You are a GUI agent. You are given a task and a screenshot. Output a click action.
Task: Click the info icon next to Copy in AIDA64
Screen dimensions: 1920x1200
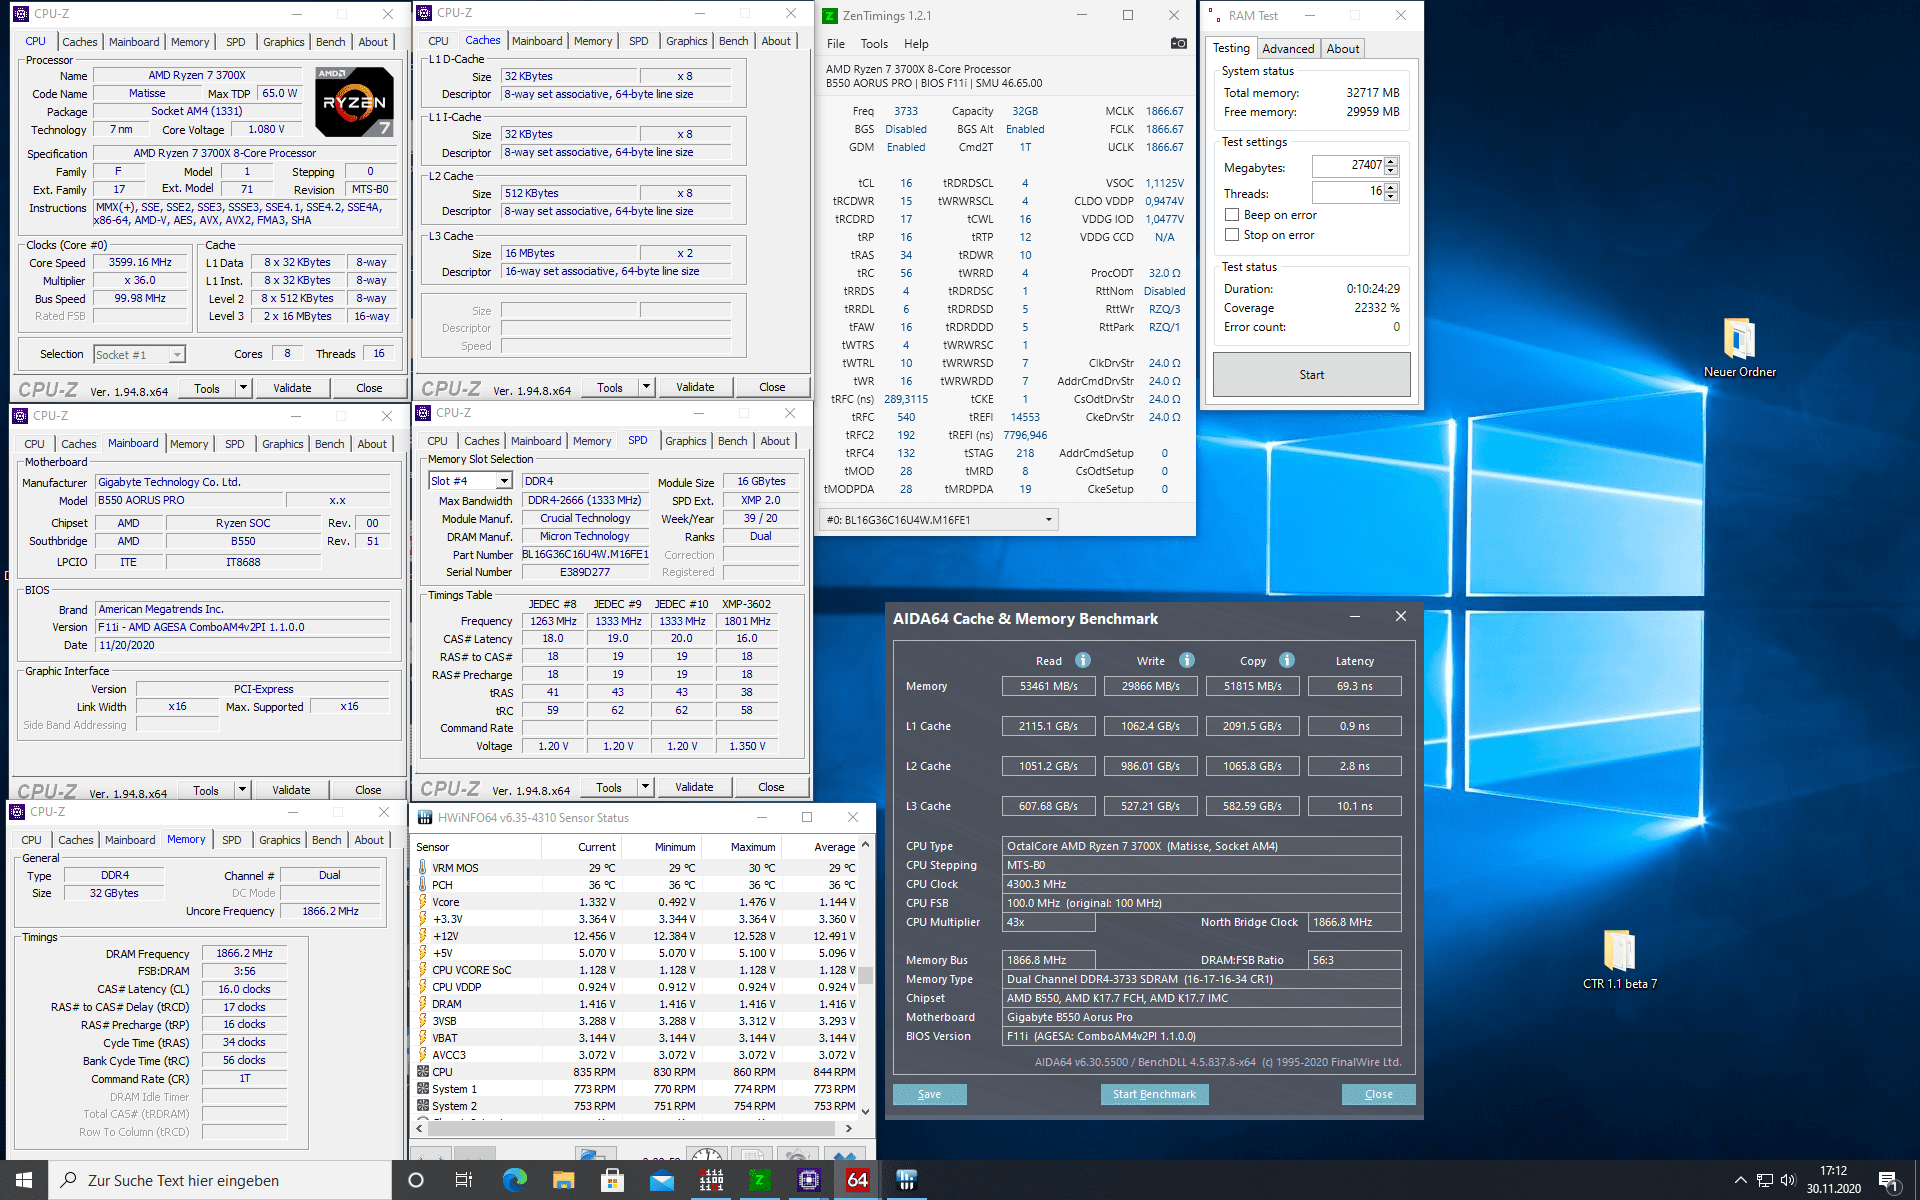coord(1287,660)
